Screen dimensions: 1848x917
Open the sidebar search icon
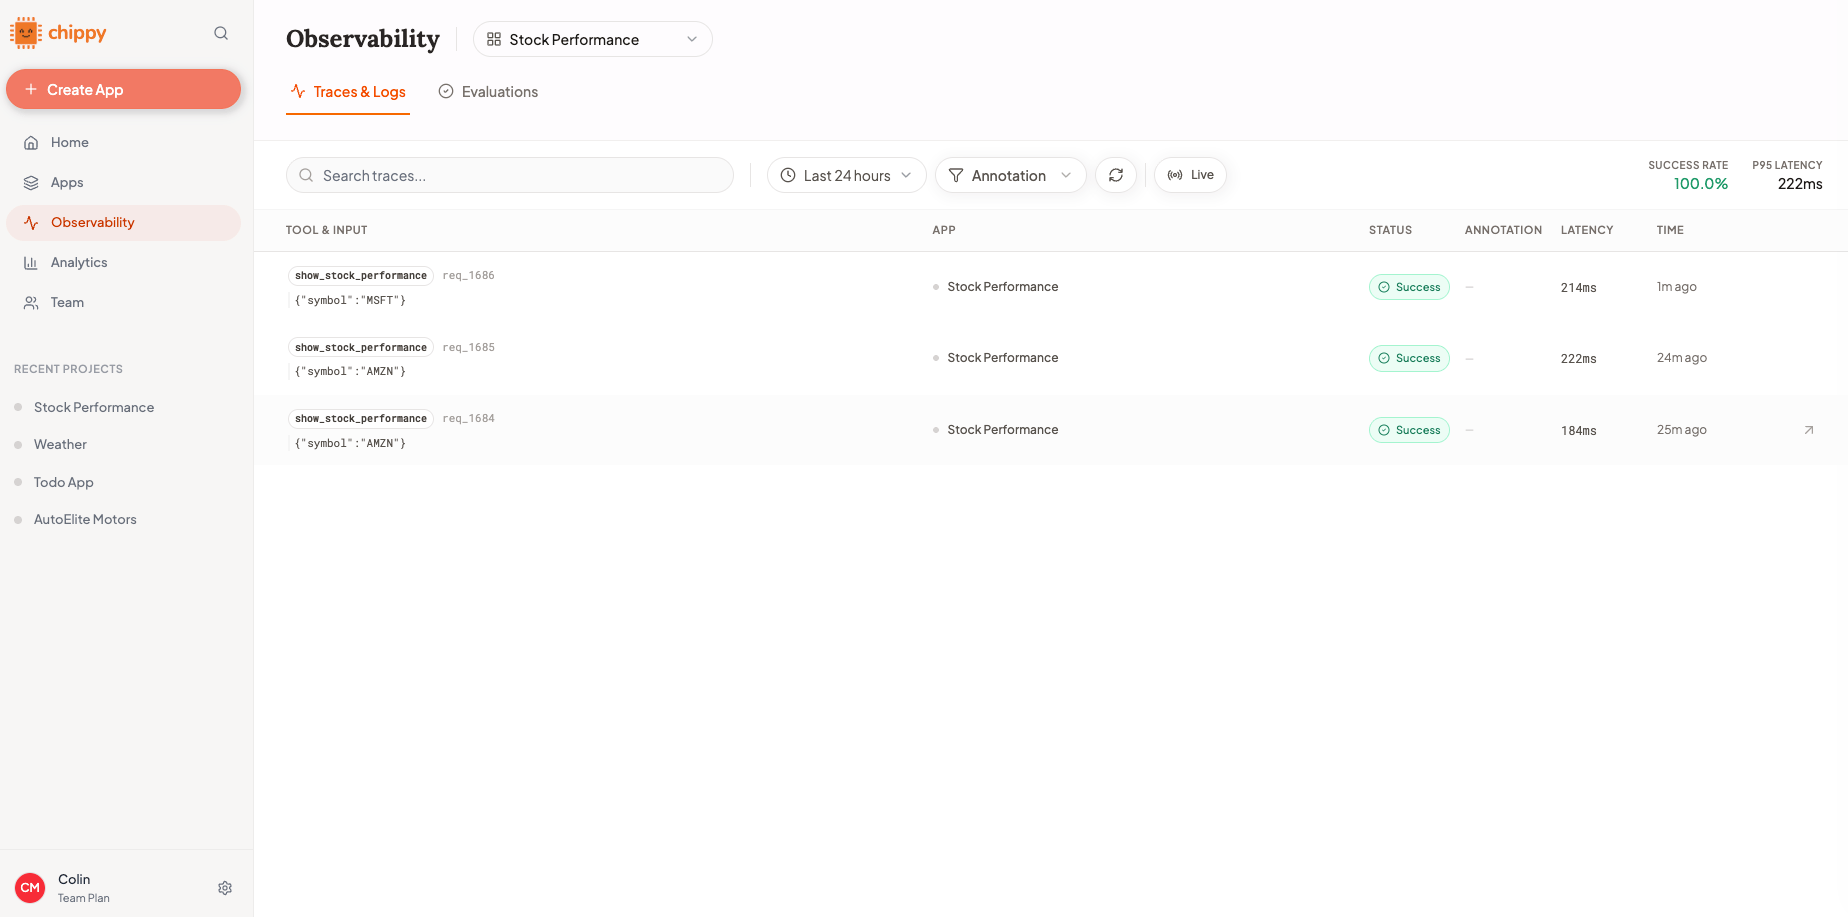[221, 33]
